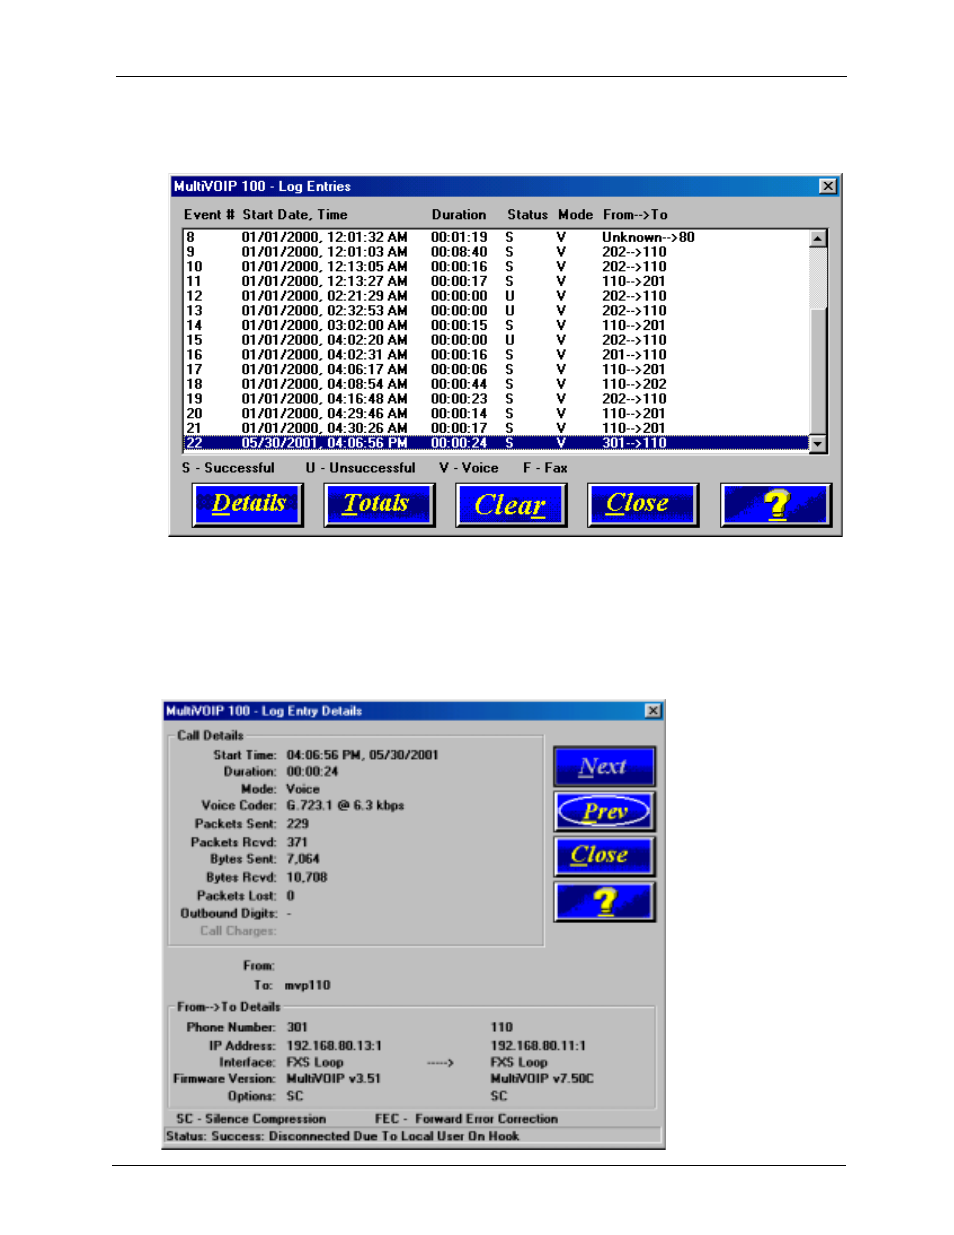The image size is (954, 1235).
Task: Select log event 11 at 12:13:27 AM
Action: pos(496,281)
